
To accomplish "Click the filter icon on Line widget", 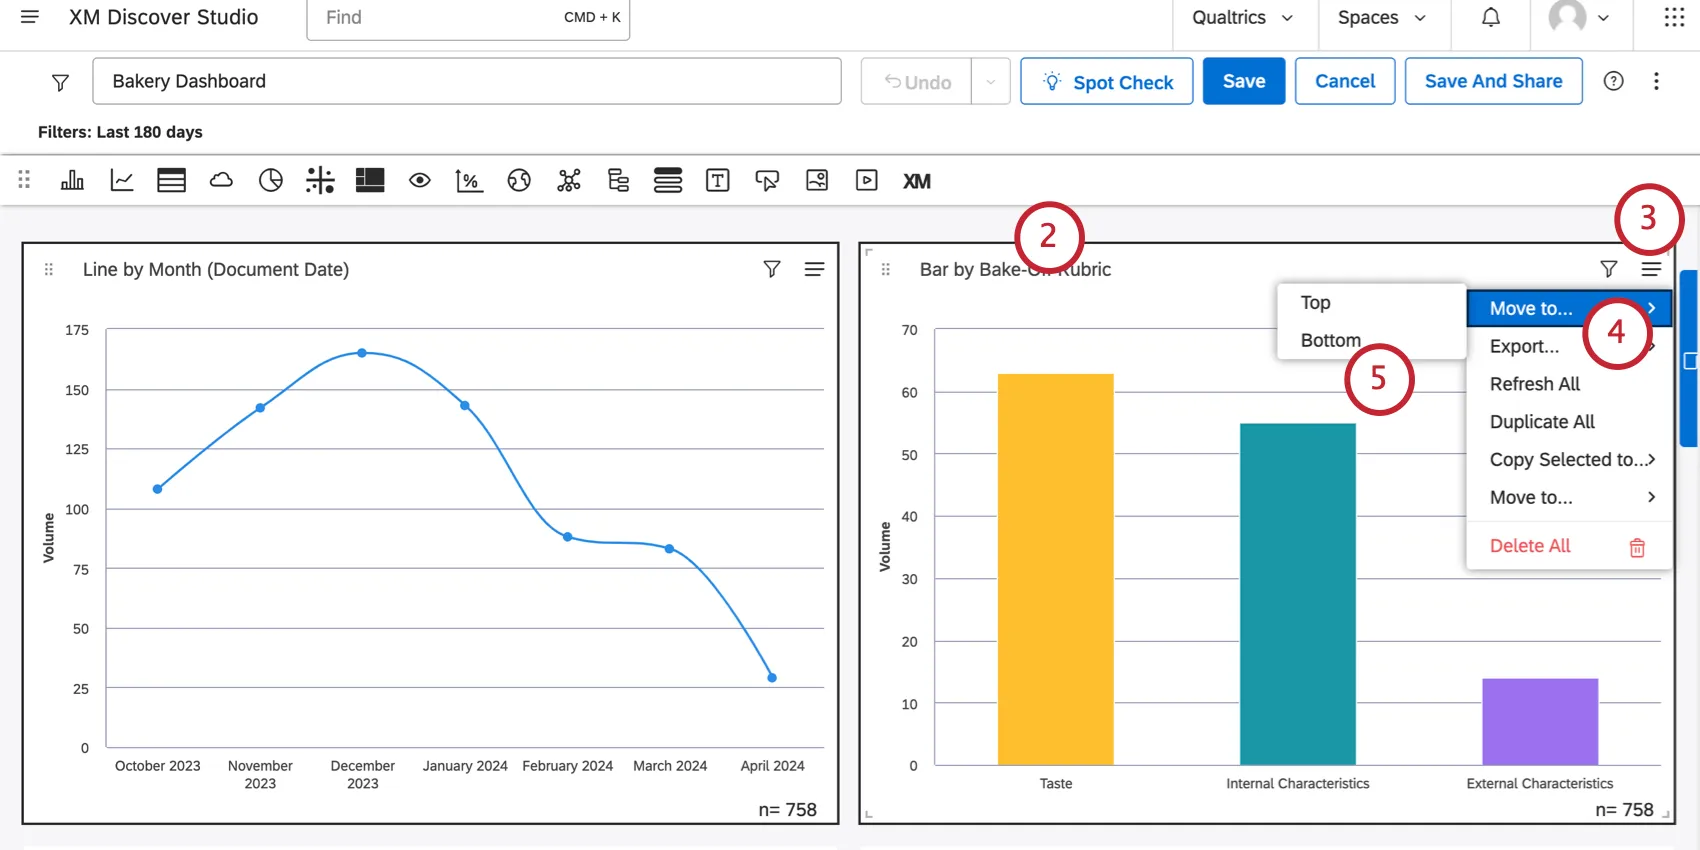I will (x=772, y=269).
